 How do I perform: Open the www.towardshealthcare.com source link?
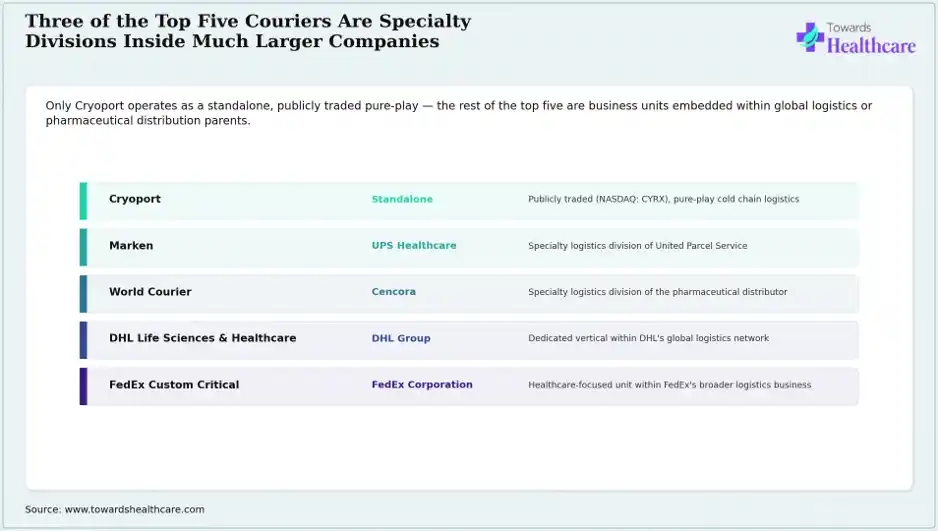pos(135,509)
